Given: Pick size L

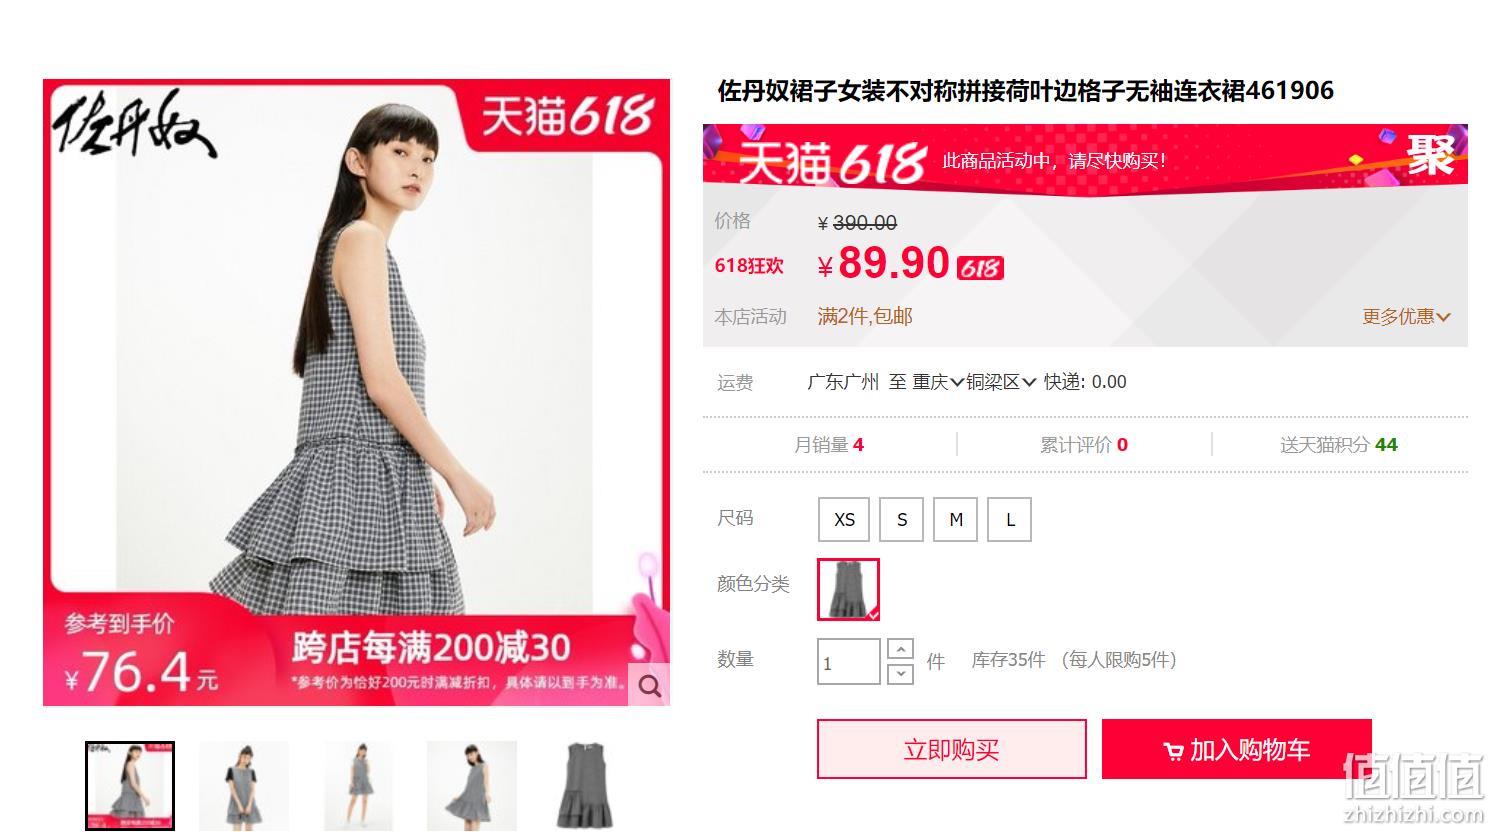Looking at the screenshot, I should 1010,519.
